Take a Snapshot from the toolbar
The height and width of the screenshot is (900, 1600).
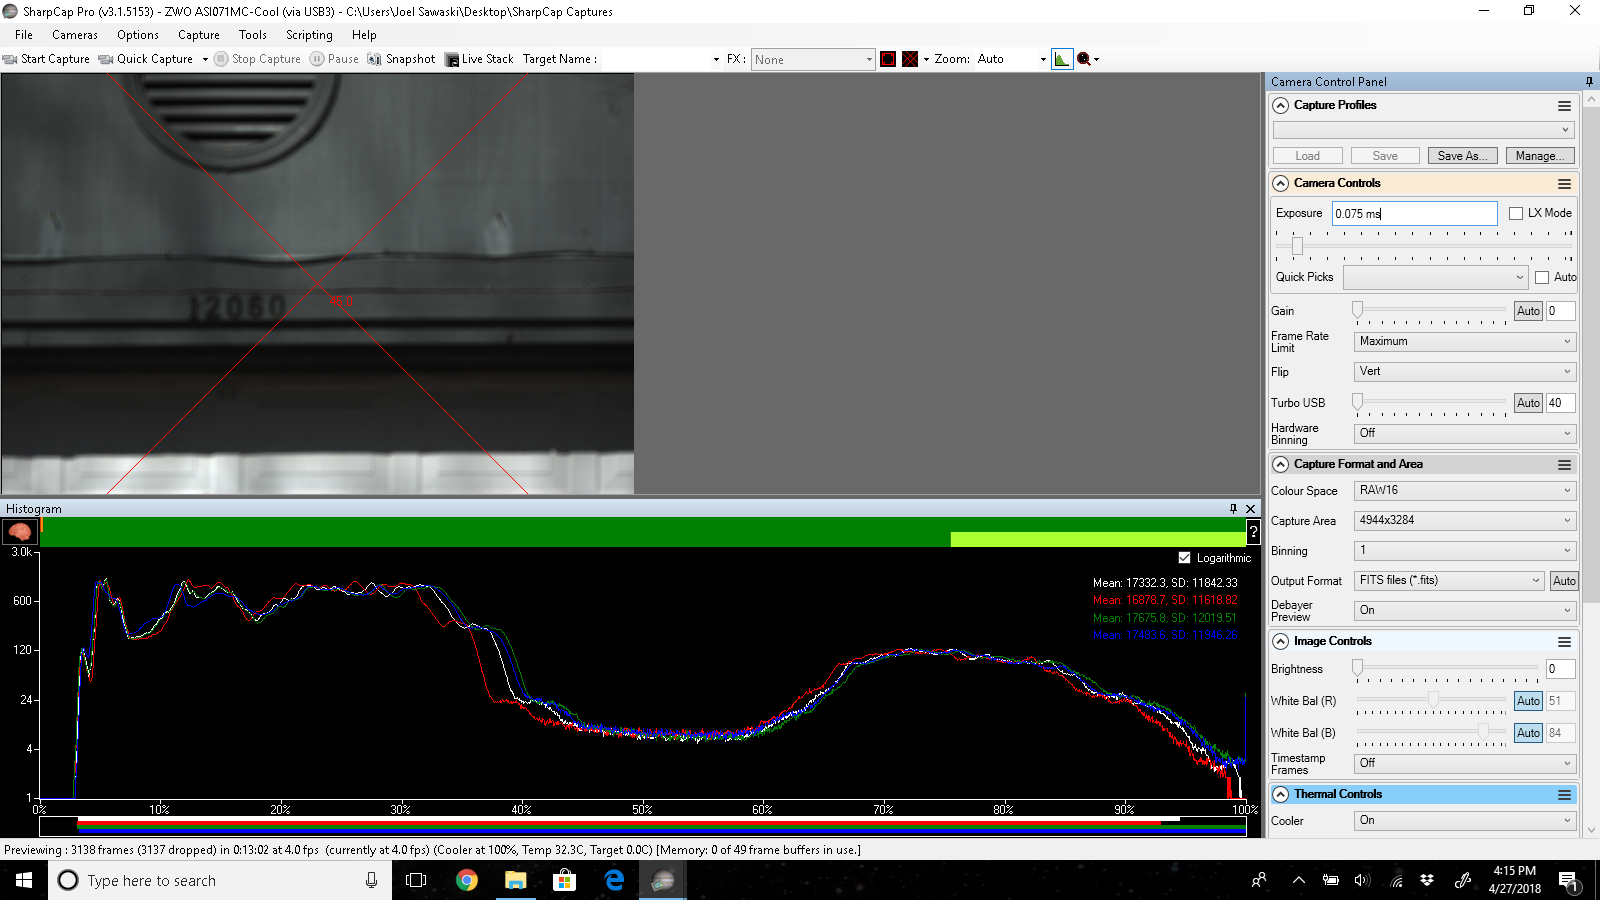[x=401, y=59]
